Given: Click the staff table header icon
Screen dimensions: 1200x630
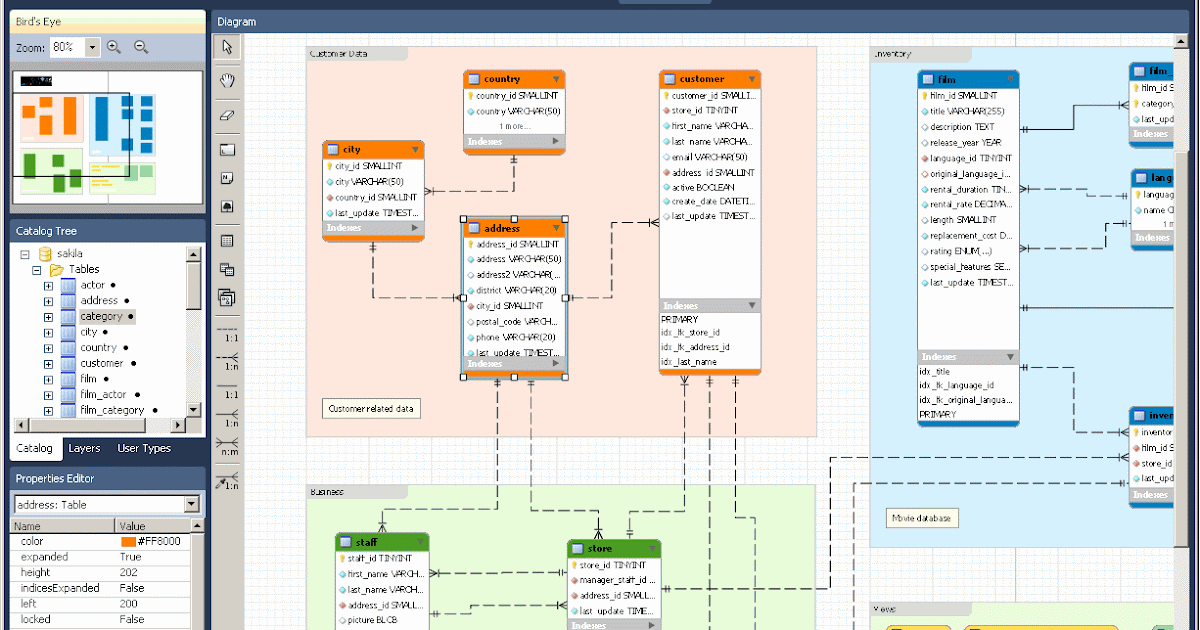Looking at the screenshot, I should [x=345, y=542].
